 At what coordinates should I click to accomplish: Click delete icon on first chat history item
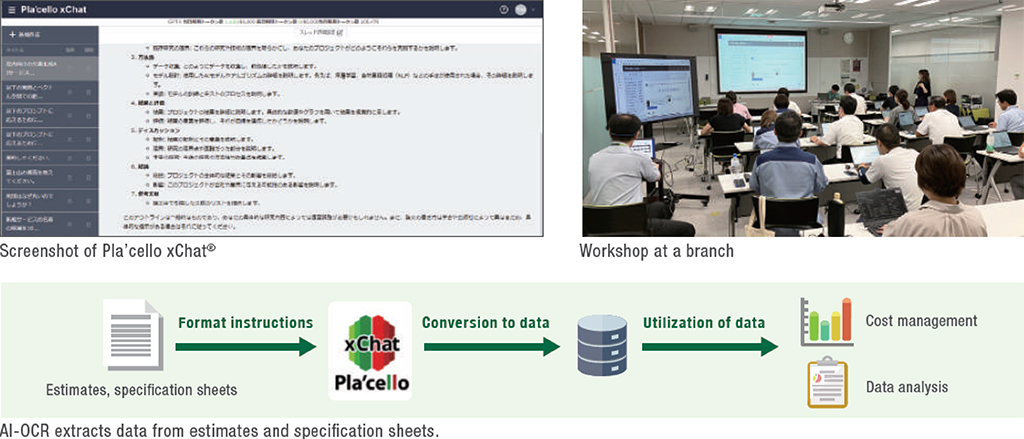tap(88, 67)
